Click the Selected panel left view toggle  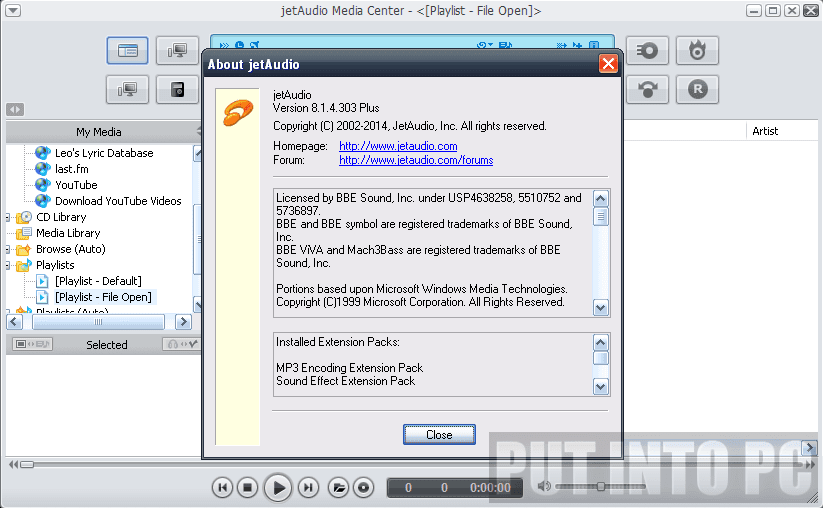(32, 344)
